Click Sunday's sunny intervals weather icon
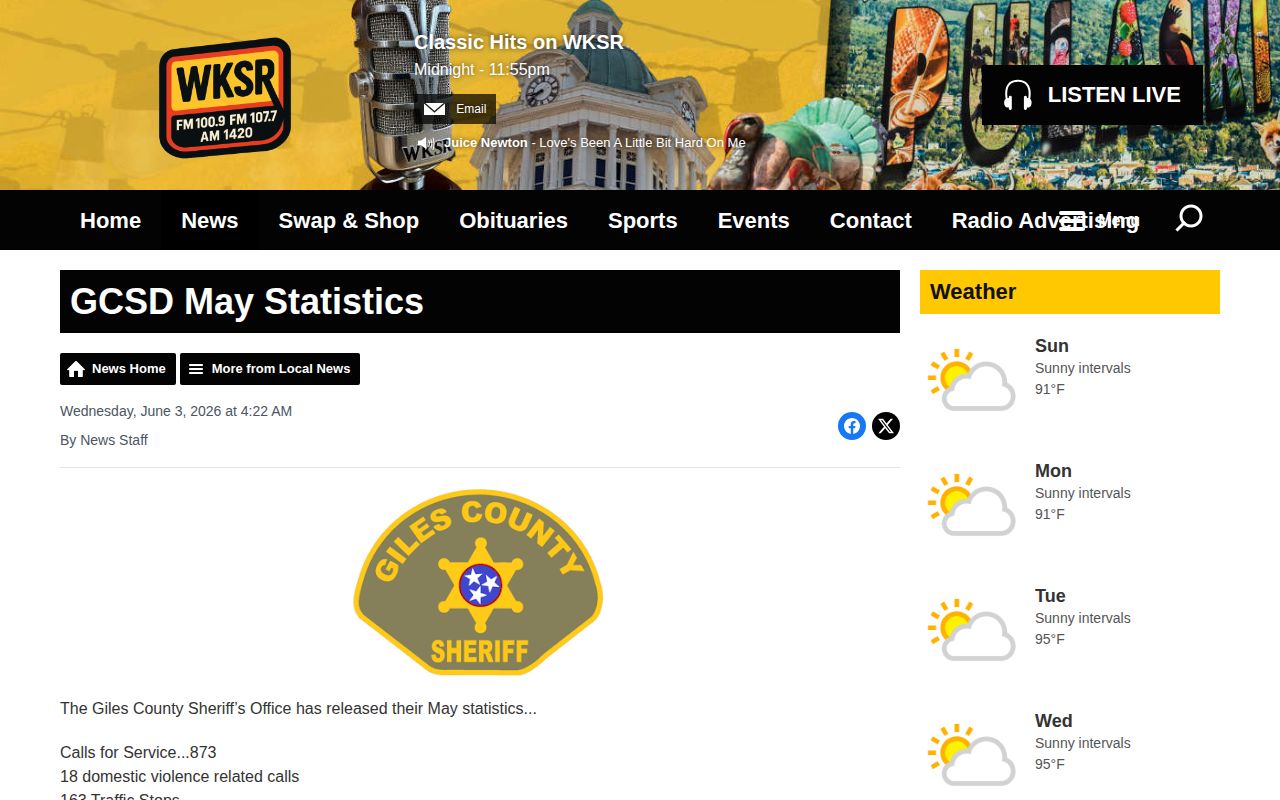This screenshot has width=1280, height=800. pos(971,379)
